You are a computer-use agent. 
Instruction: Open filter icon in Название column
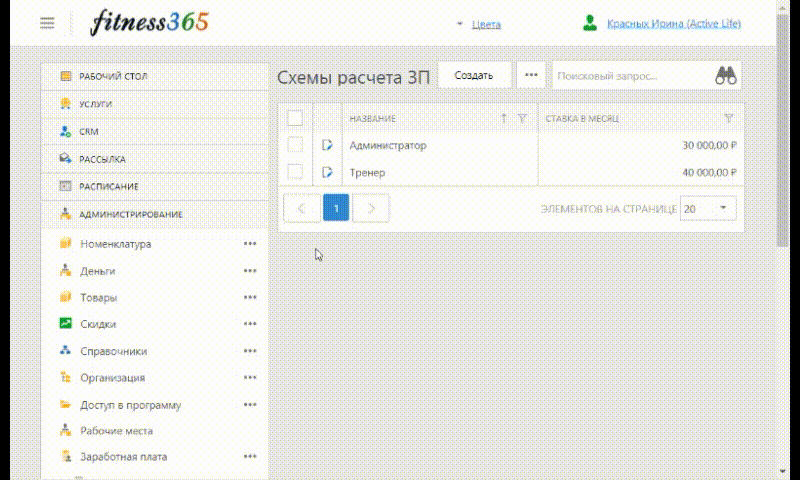pos(522,118)
